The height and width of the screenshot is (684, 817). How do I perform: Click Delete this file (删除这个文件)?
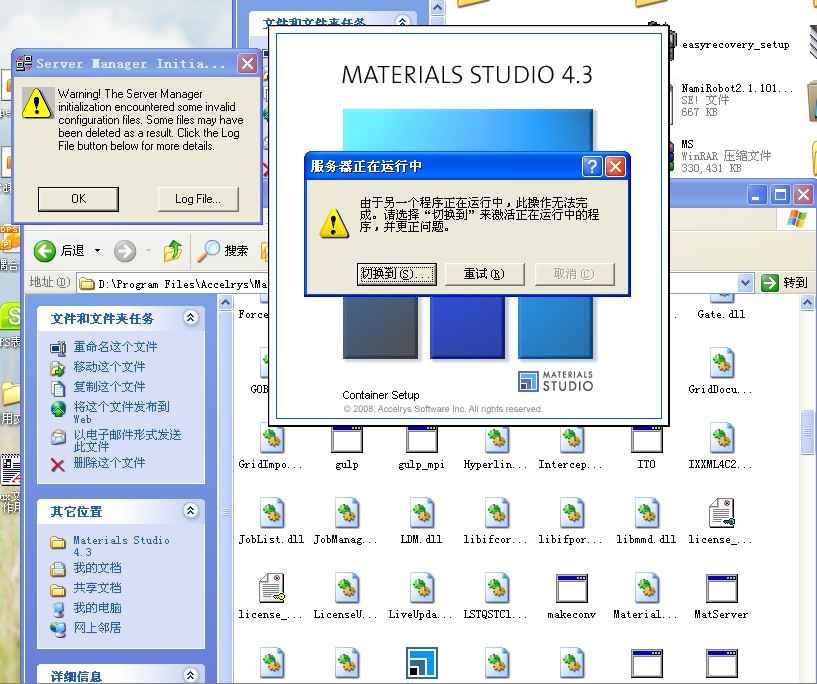click(x=109, y=463)
